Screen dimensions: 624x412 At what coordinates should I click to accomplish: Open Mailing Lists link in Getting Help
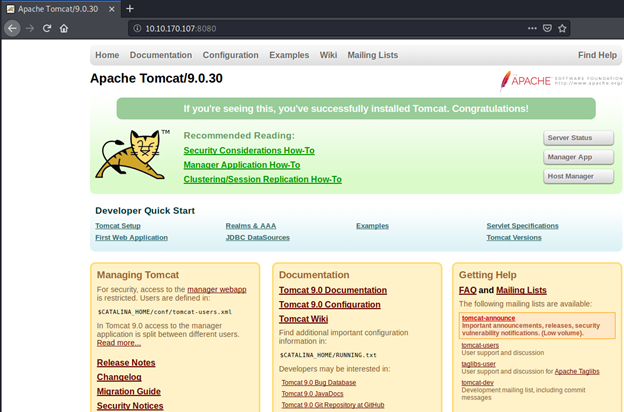[521, 290]
